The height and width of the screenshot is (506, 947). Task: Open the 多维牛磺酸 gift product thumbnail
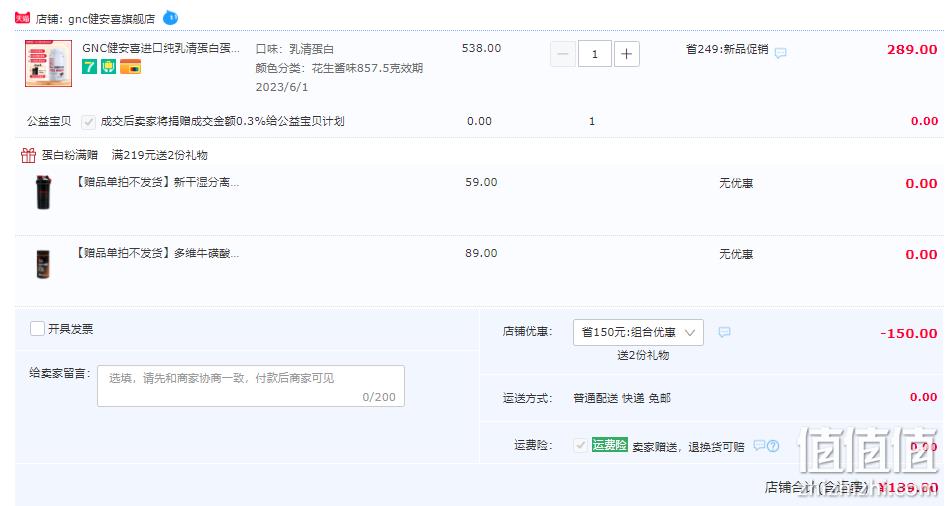point(43,264)
